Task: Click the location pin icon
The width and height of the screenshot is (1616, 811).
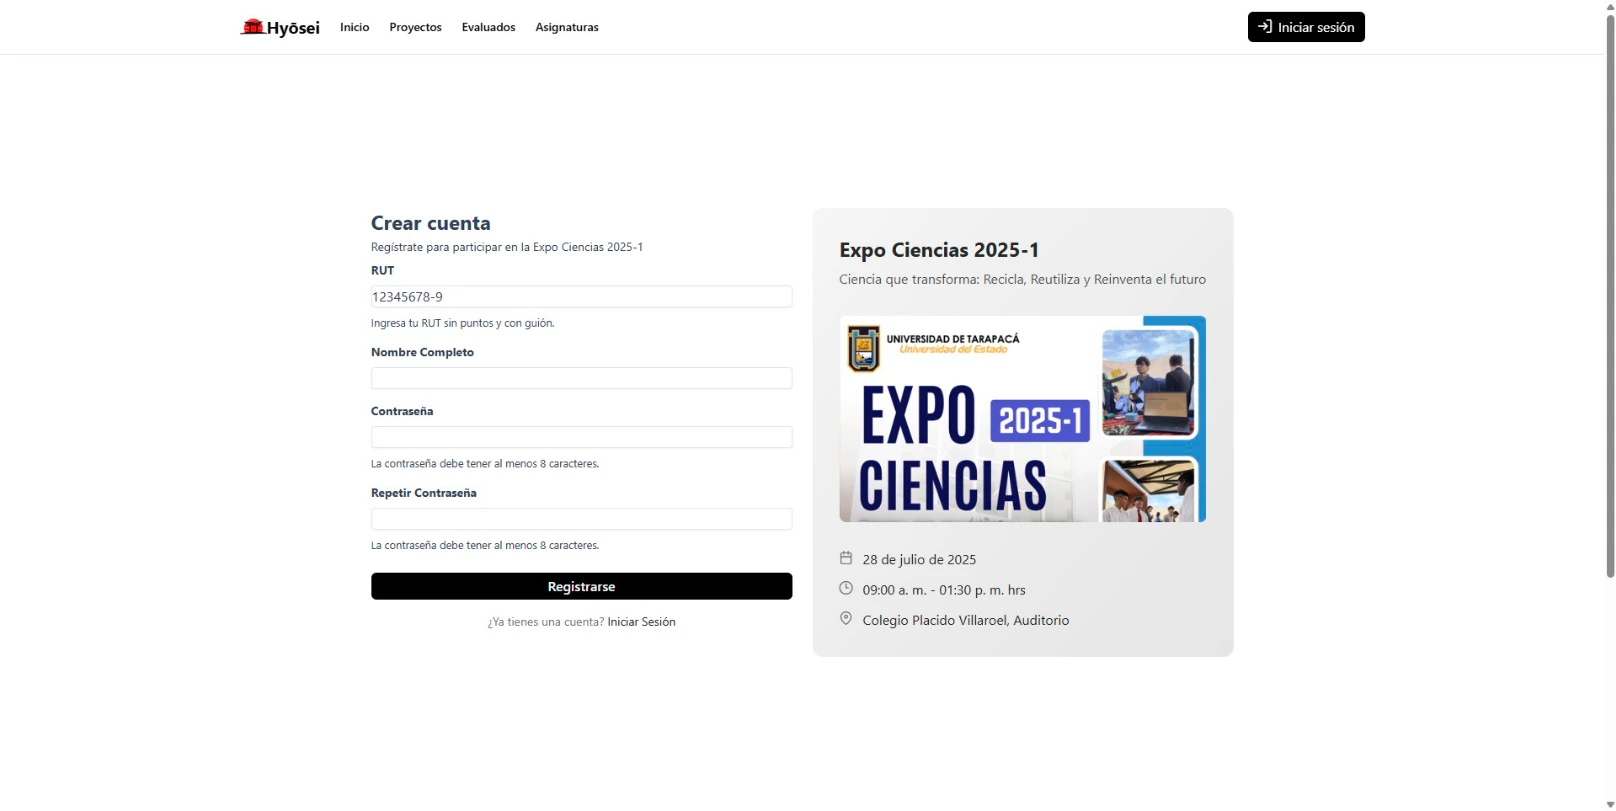Action: pyautogui.click(x=846, y=619)
